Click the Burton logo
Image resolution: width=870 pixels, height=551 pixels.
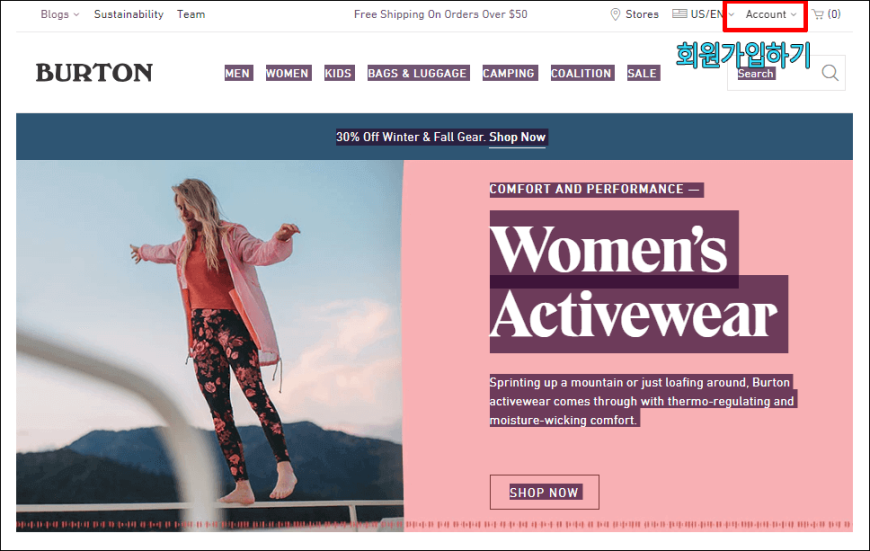pos(94,73)
